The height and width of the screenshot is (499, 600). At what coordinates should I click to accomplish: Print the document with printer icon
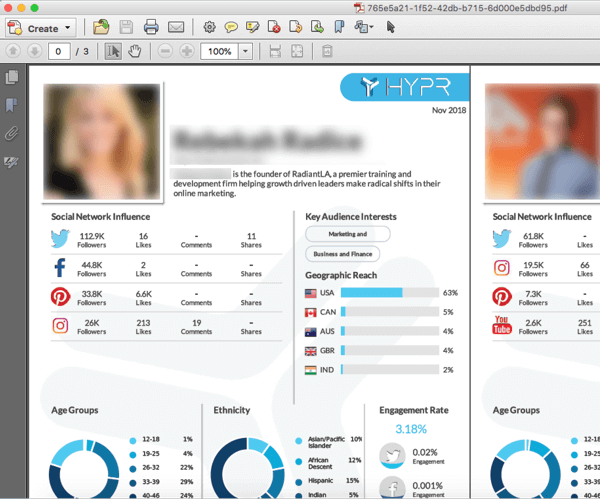click(x=151, y=28)
